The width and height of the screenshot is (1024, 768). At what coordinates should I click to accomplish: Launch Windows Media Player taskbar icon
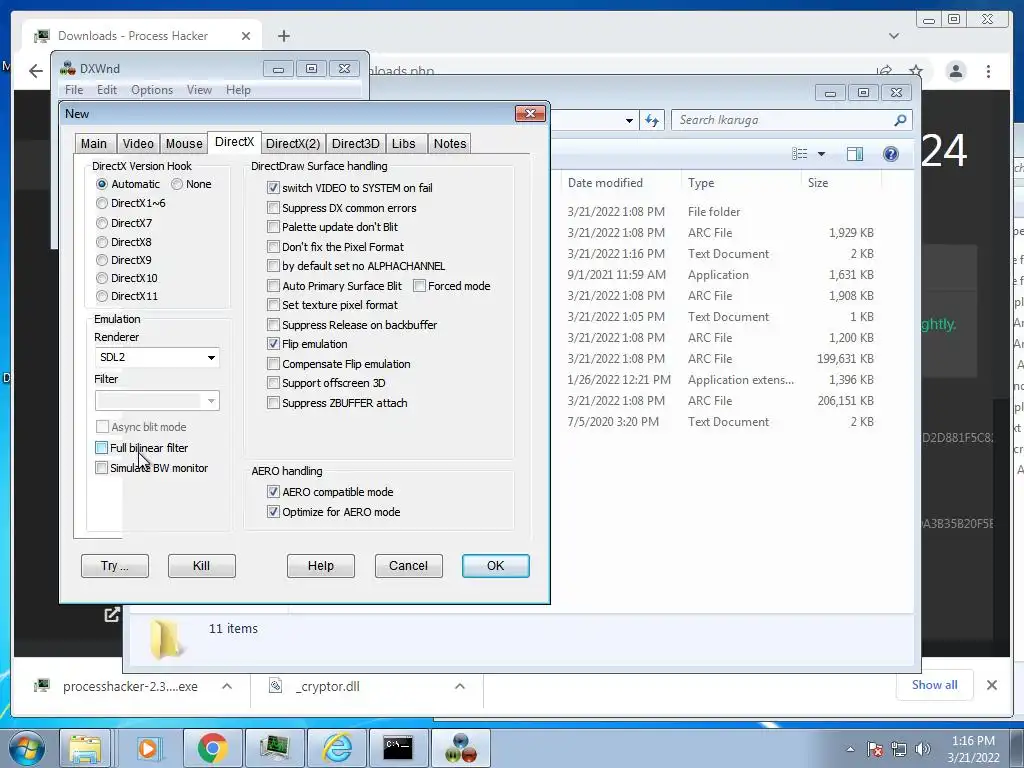[149, 748]
